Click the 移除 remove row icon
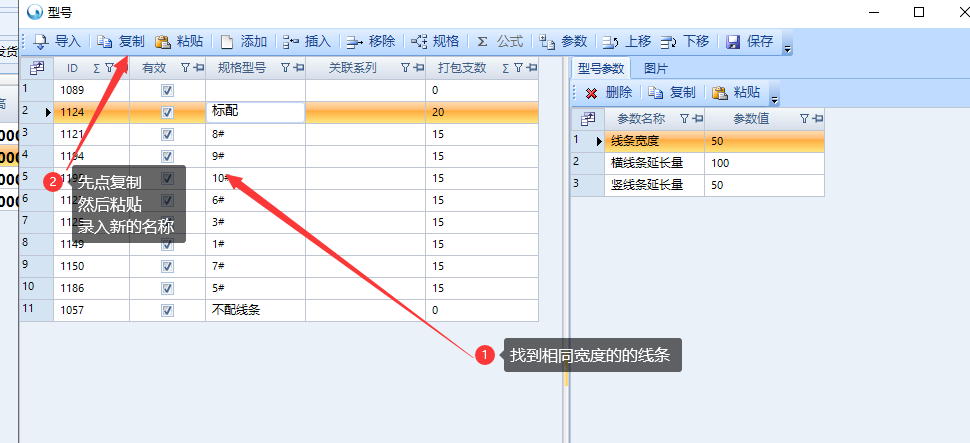Image resolution: width=970 pixels, height=443 pixels. point(355,42)
